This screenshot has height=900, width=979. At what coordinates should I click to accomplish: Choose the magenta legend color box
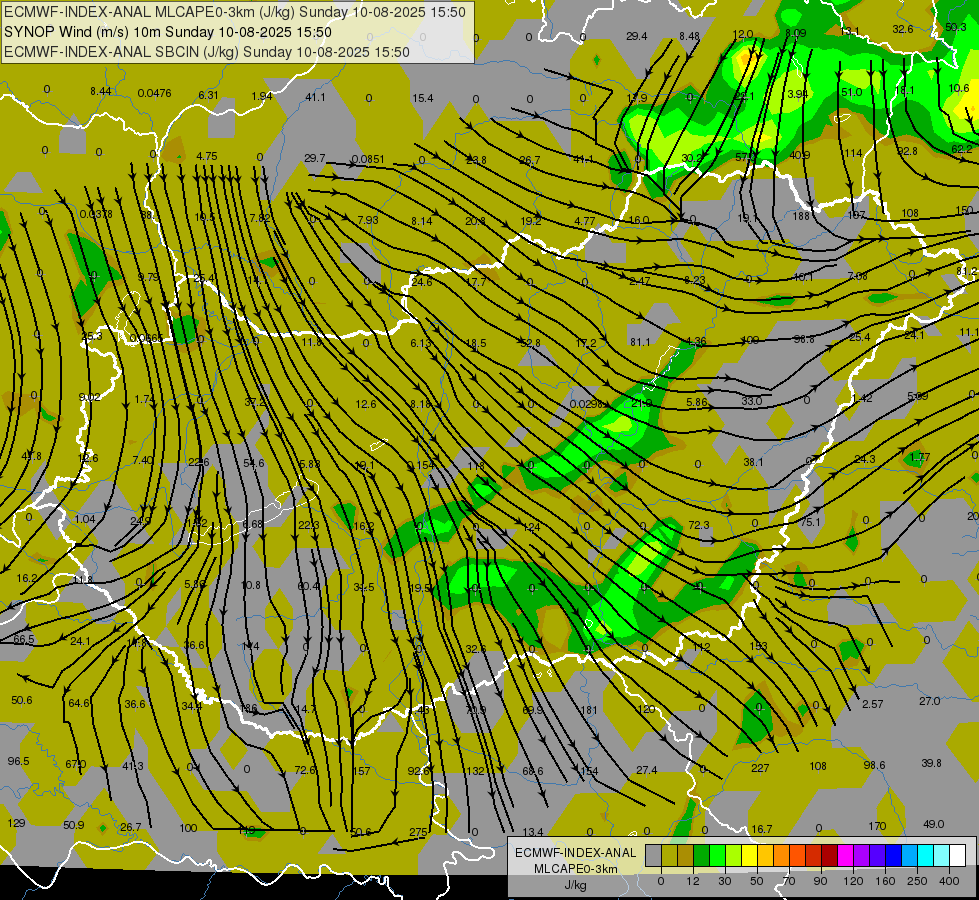click(x=845, y=856)
